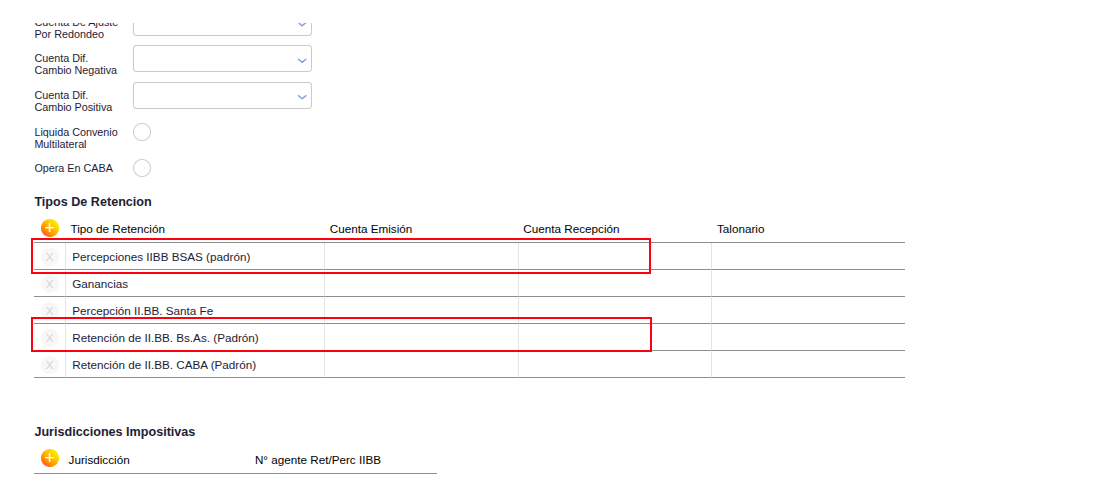Select the Retención de II.BB. CABA (Padrón) text

tap(164, 365)
